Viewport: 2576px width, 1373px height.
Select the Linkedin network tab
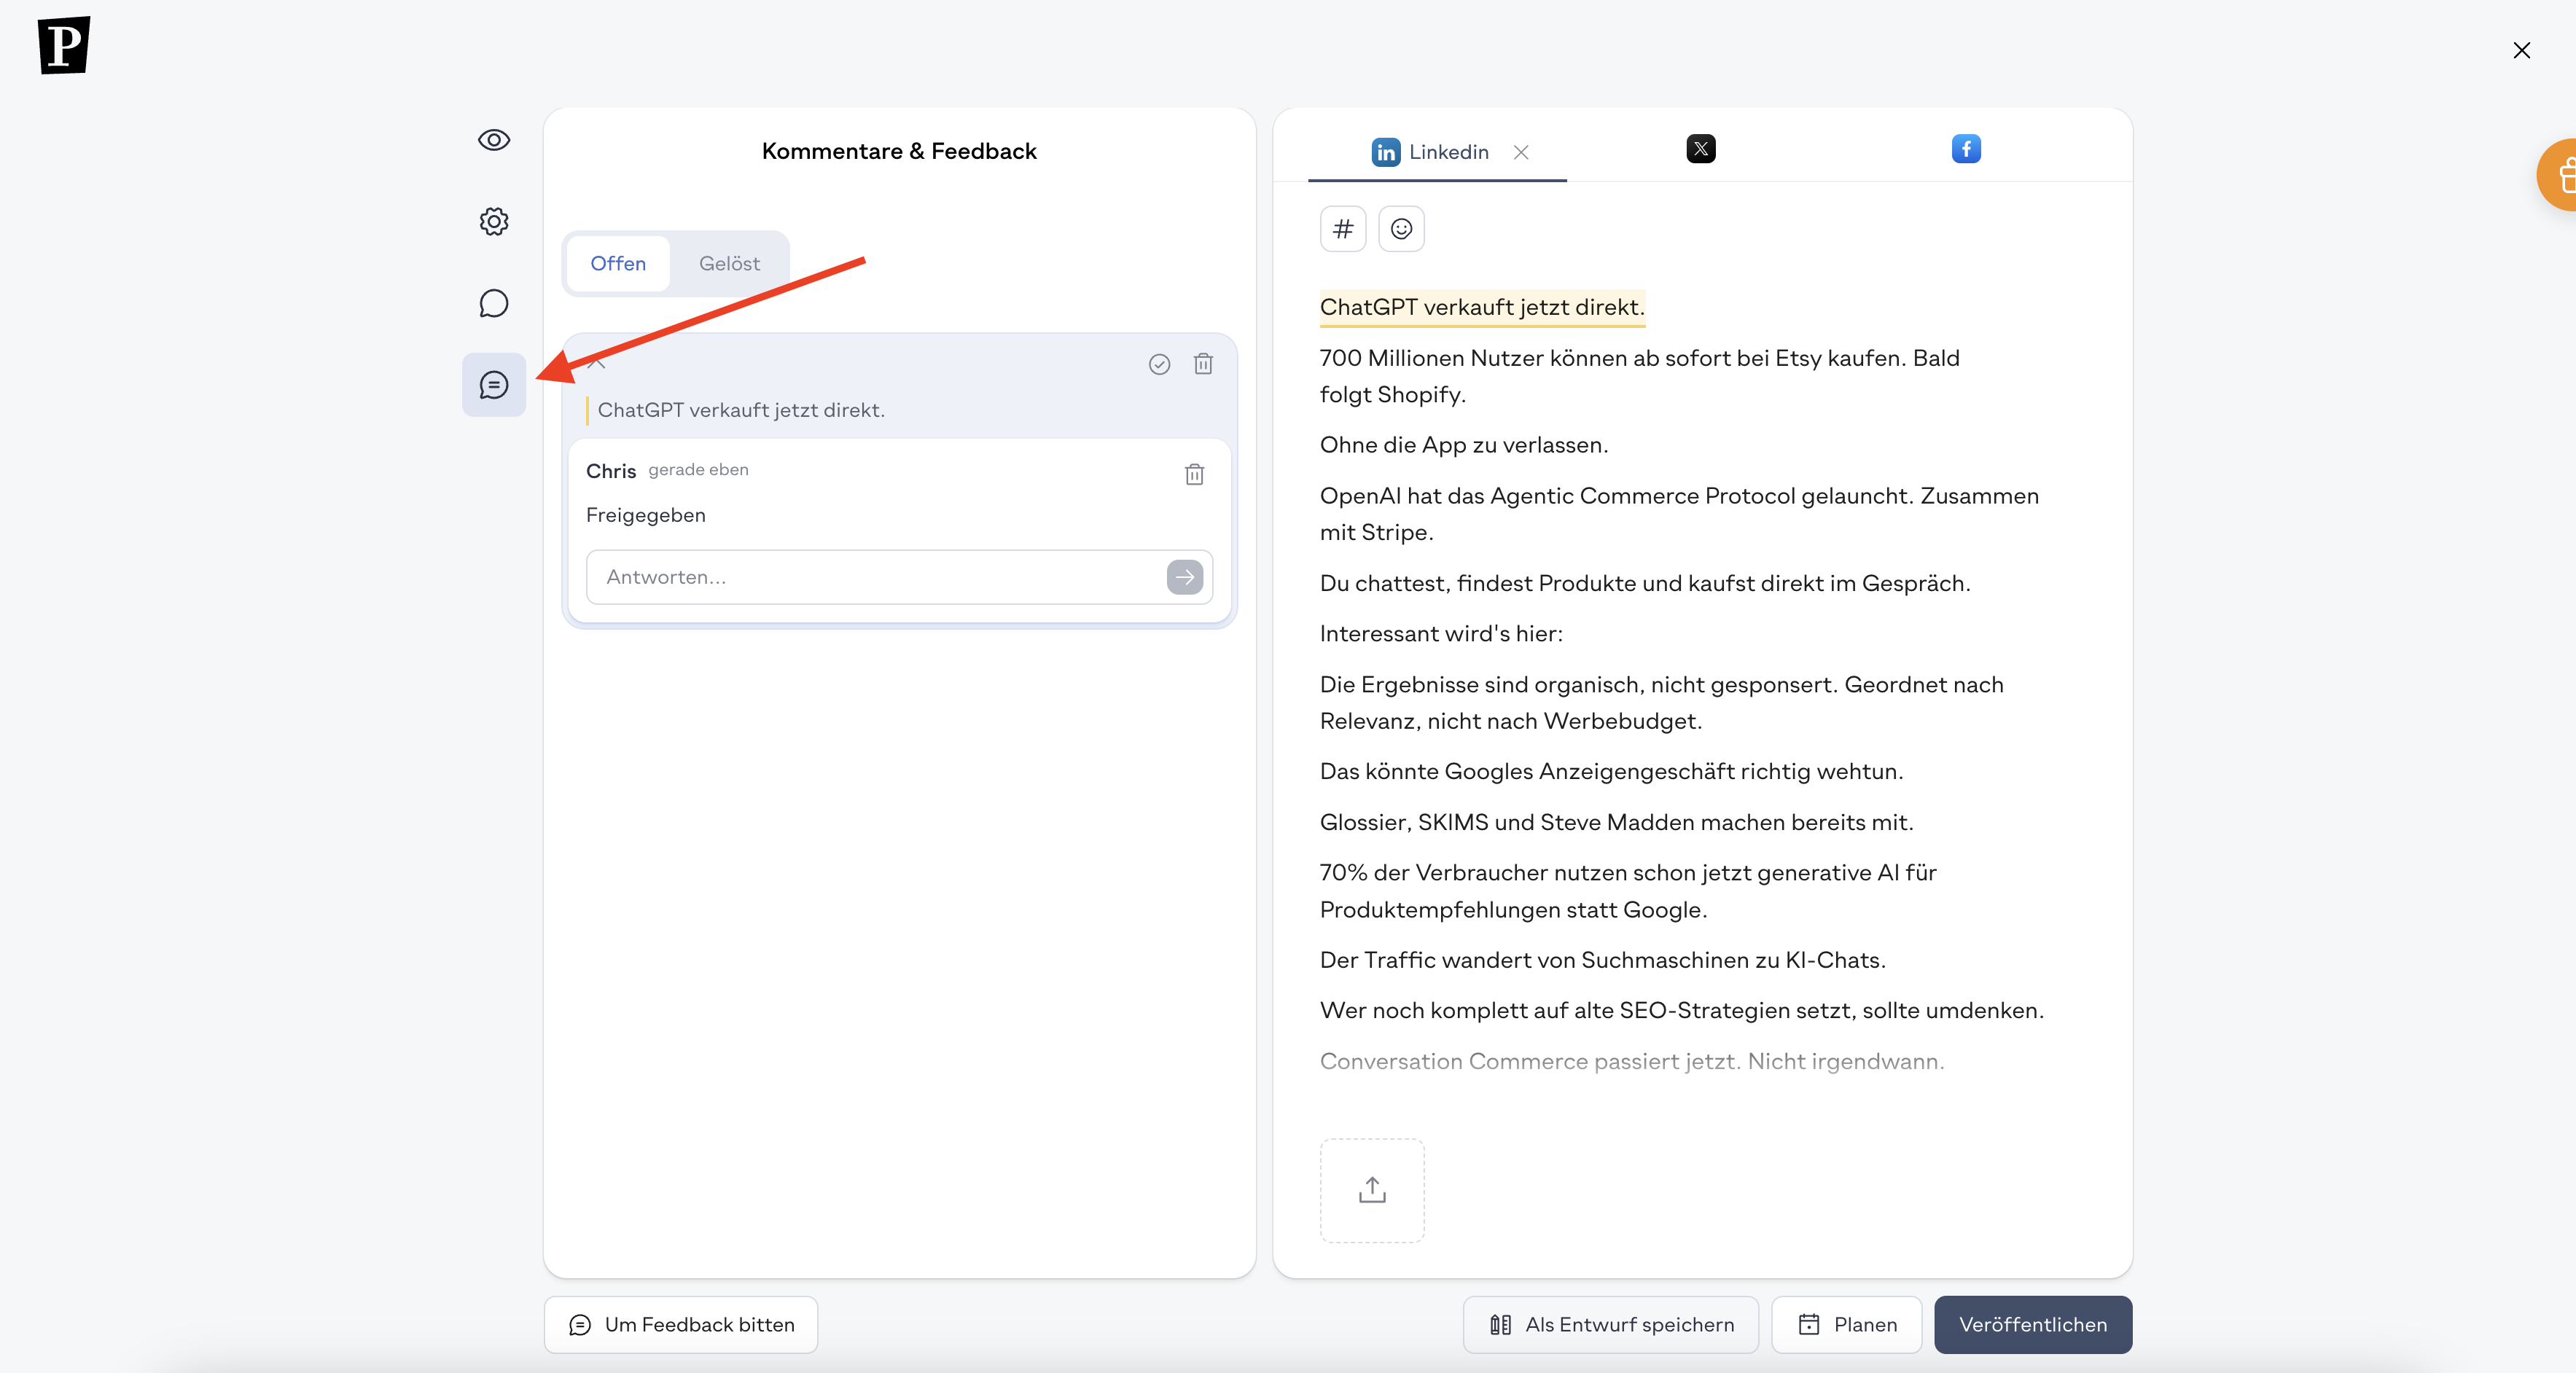[x=1430, y=152]
